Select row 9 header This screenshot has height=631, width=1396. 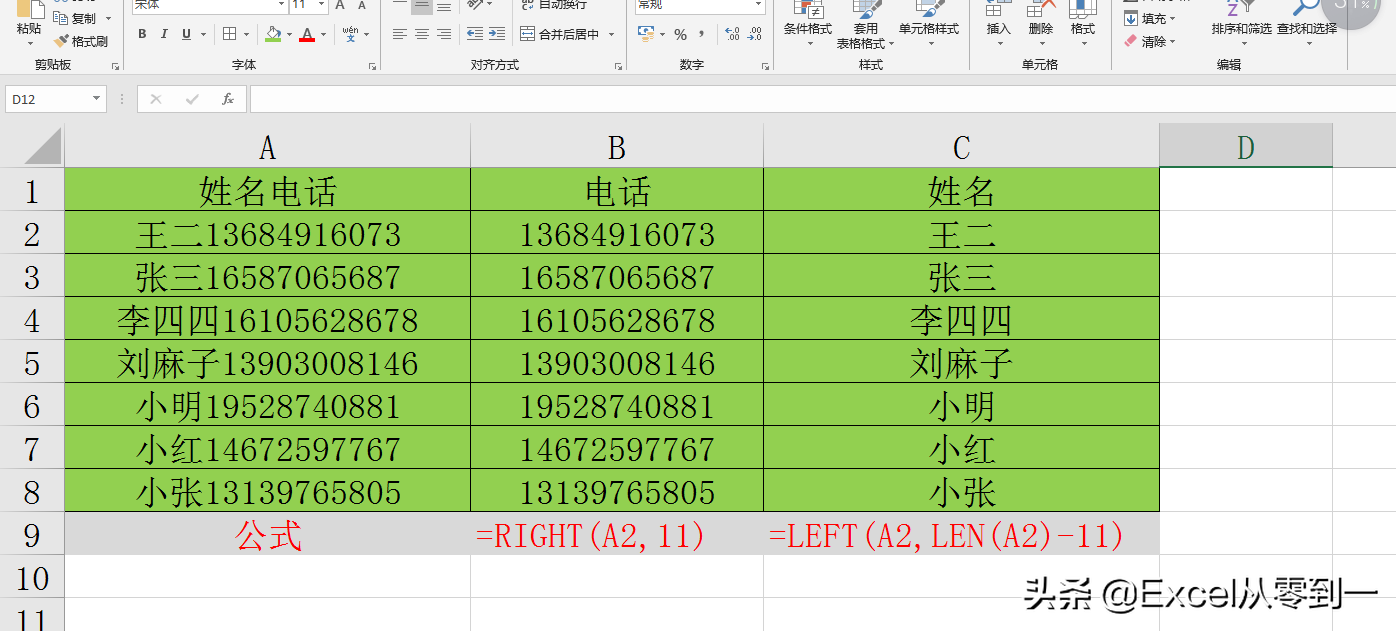click(x=32, y=534)
